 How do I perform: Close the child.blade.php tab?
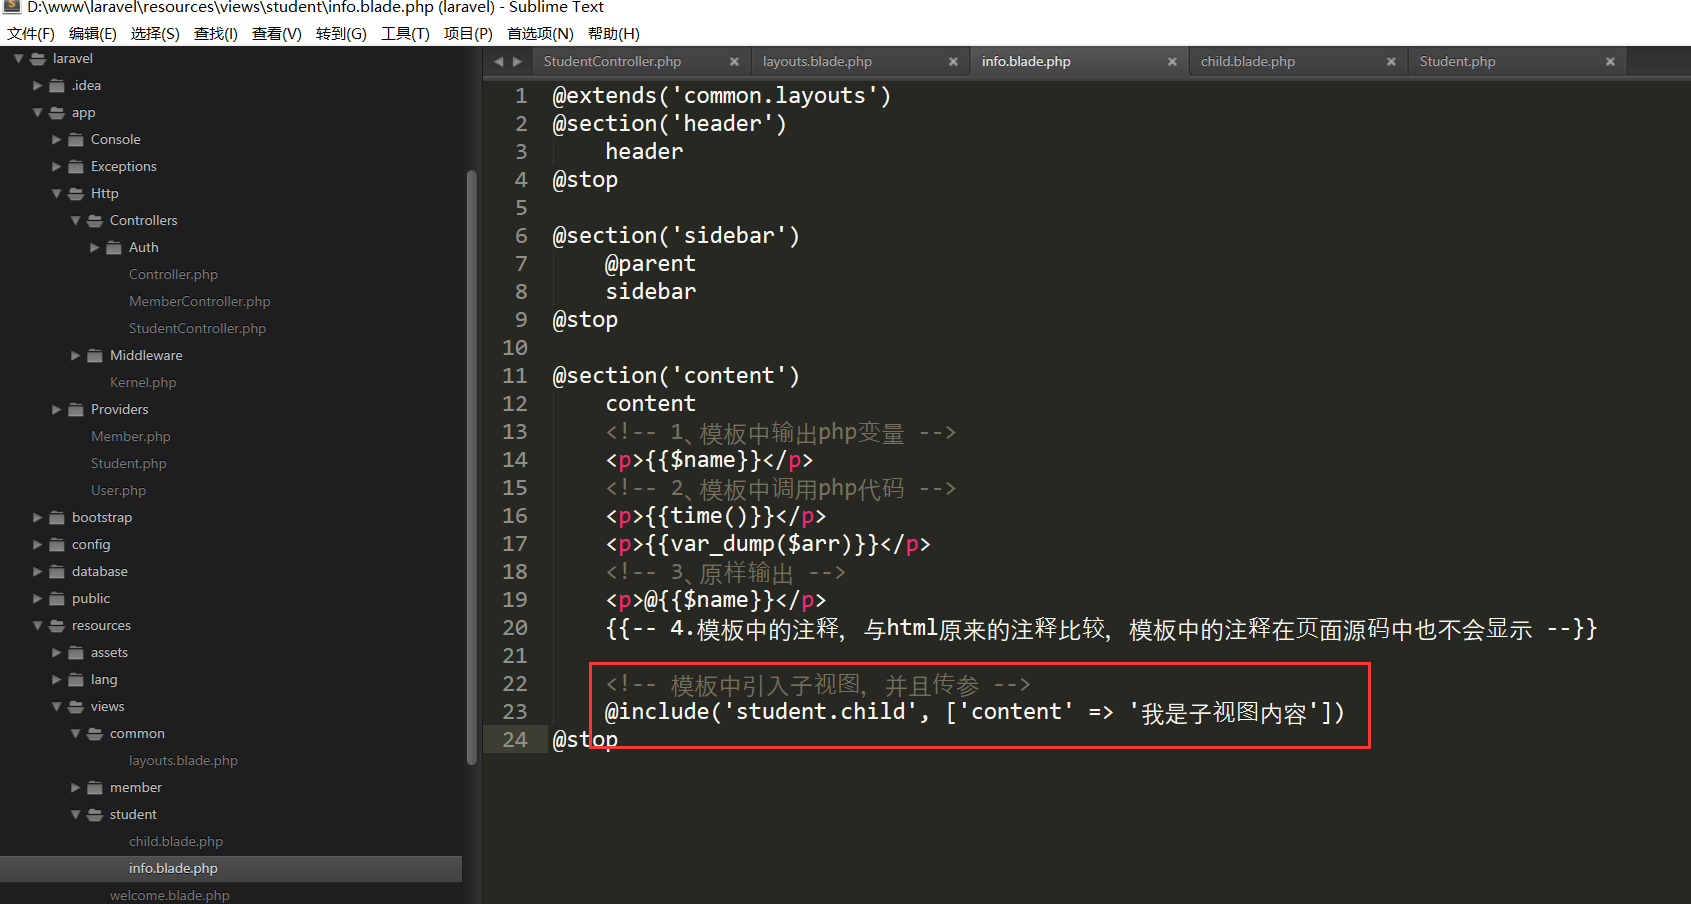coord(1391,62)
